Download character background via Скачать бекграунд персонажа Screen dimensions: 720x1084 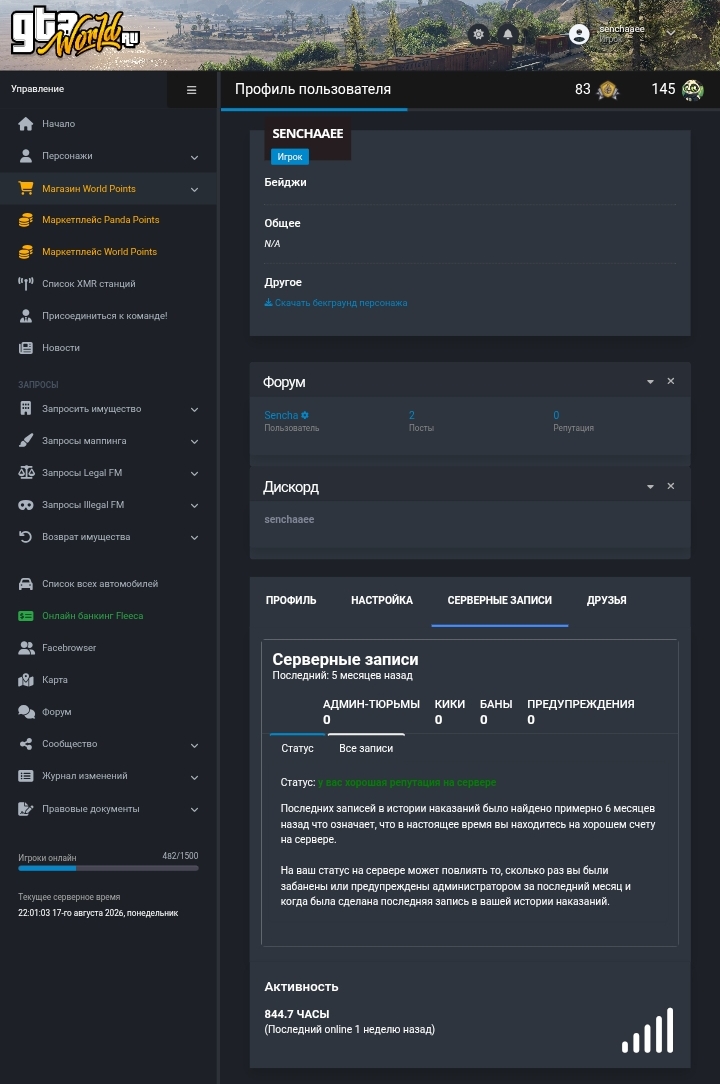coord(335,303)
